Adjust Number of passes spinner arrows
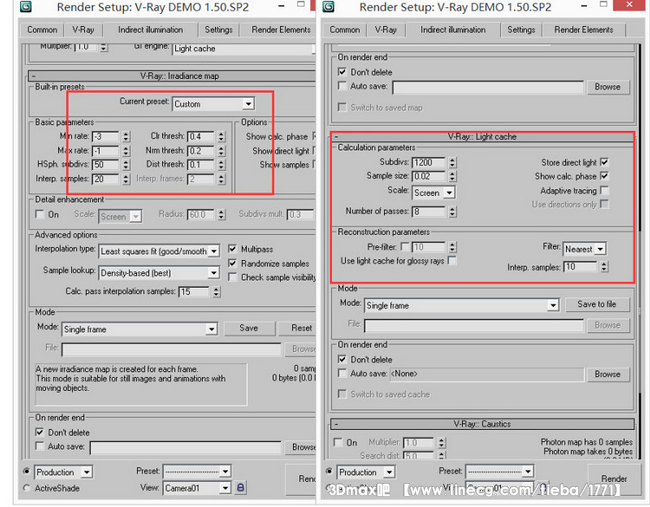The width and height of the screenshot is (650, 507). tap(453, 211)
